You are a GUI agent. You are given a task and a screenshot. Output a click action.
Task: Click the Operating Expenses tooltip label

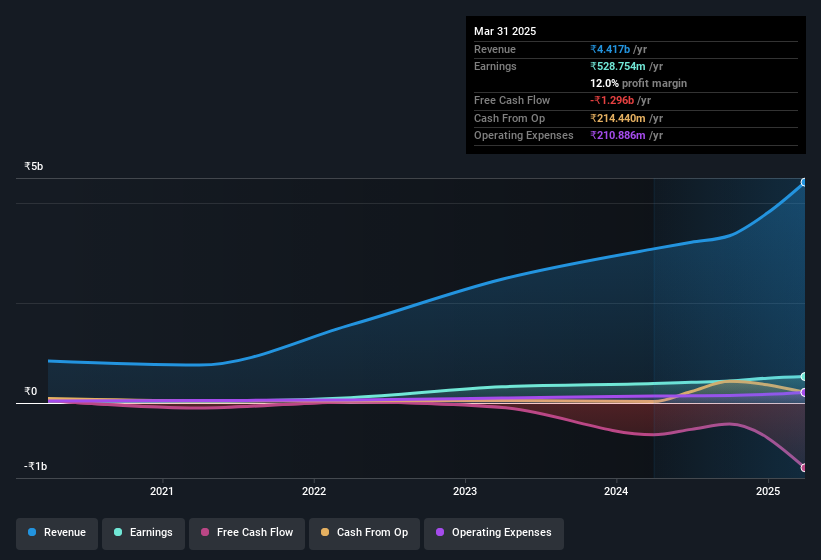524,136
